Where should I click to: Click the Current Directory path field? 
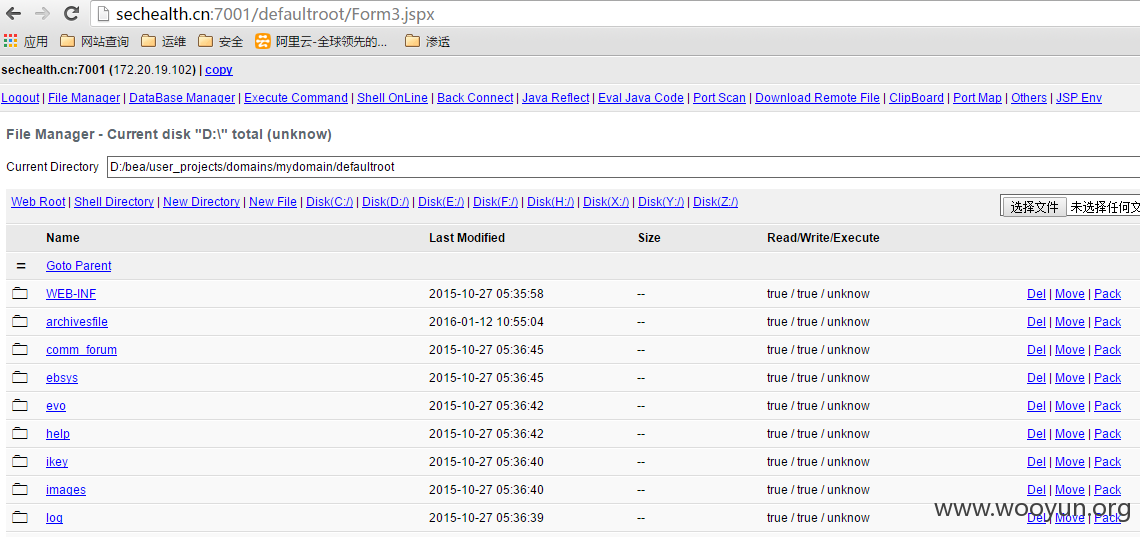(x=623, y=166)
